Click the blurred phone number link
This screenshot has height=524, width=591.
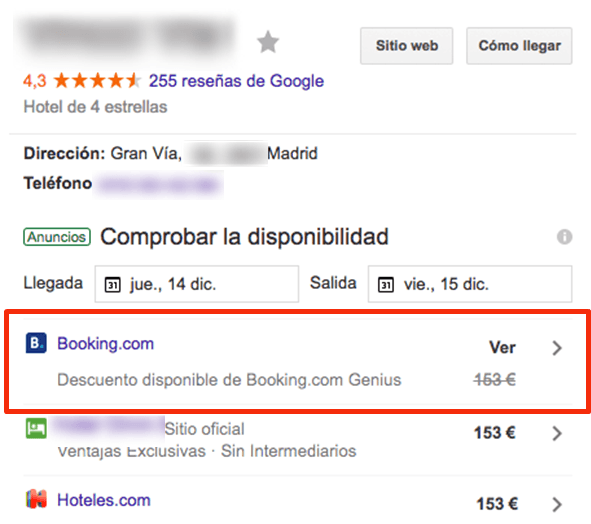(158, 184)
